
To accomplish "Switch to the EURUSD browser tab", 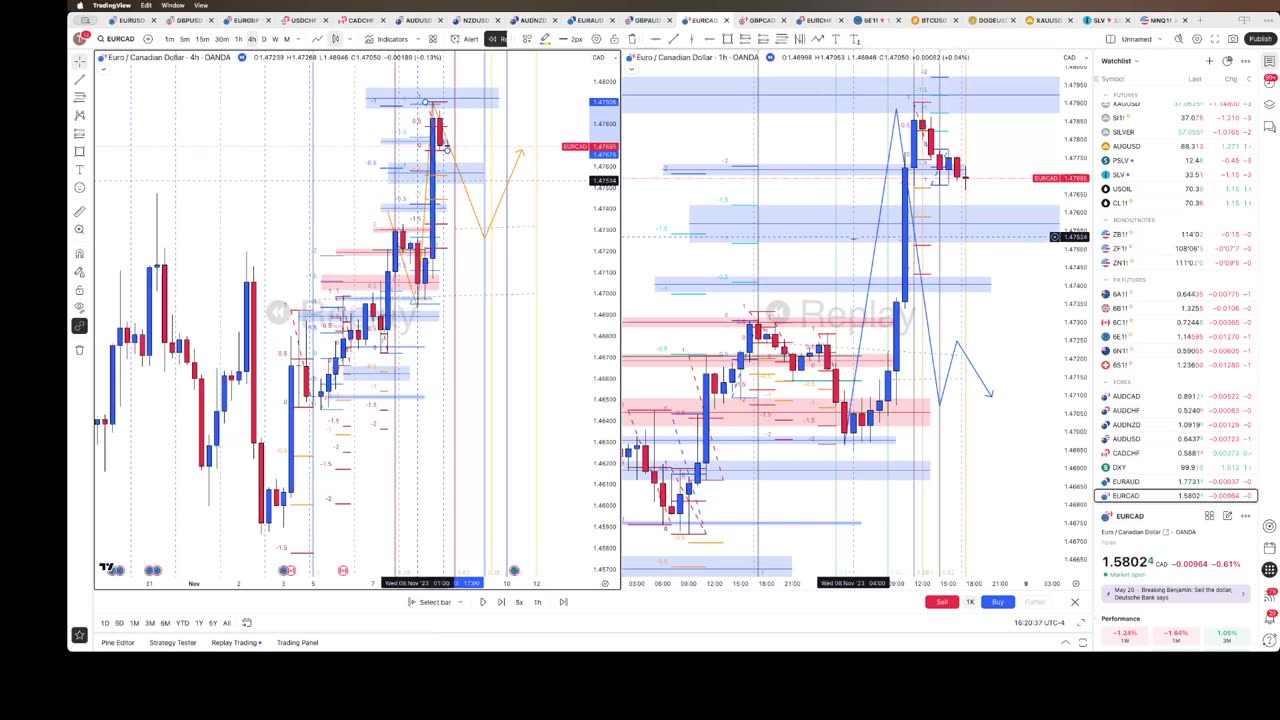I will 132,20.
